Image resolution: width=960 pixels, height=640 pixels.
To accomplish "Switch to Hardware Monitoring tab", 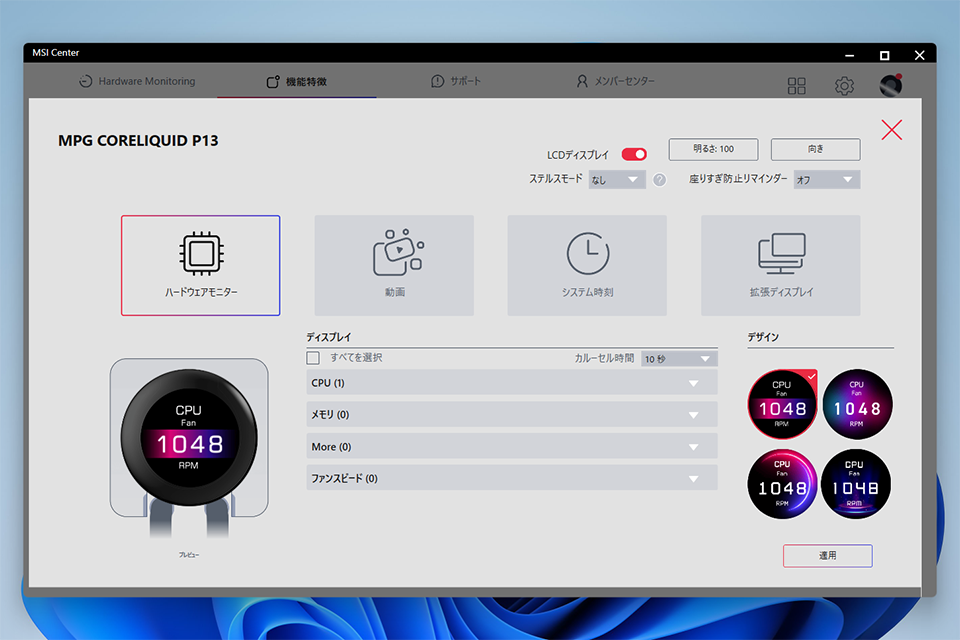I will click(x=137, y=81).
